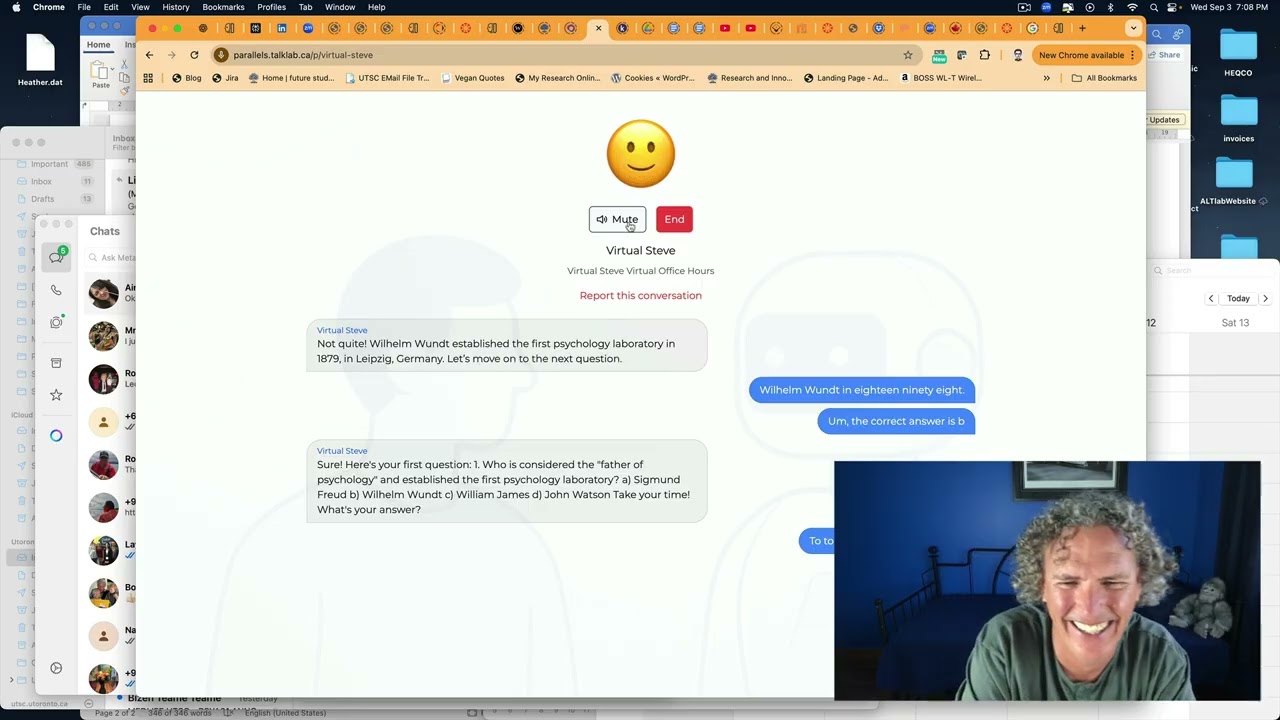Open the BOSS WL-T Wireless bookmark
This screenshot has height=720, width=1280.
coord(941,78)
